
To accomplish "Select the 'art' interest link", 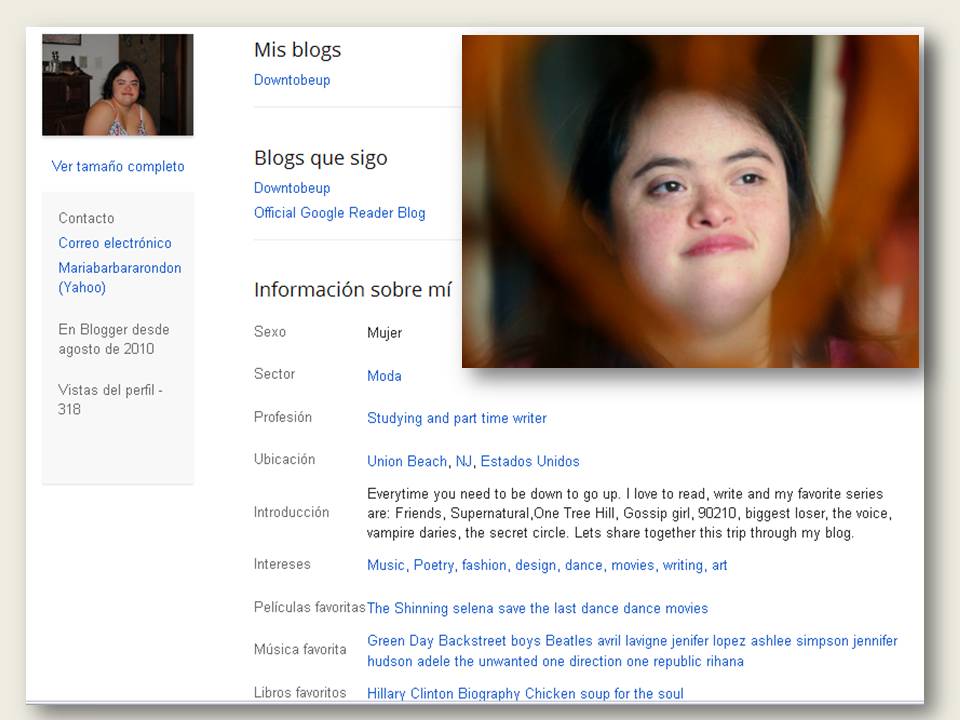I will click(719, 565).
